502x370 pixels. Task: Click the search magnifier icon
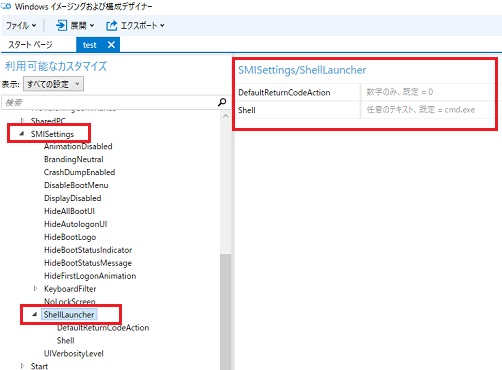tap(222, 102)
